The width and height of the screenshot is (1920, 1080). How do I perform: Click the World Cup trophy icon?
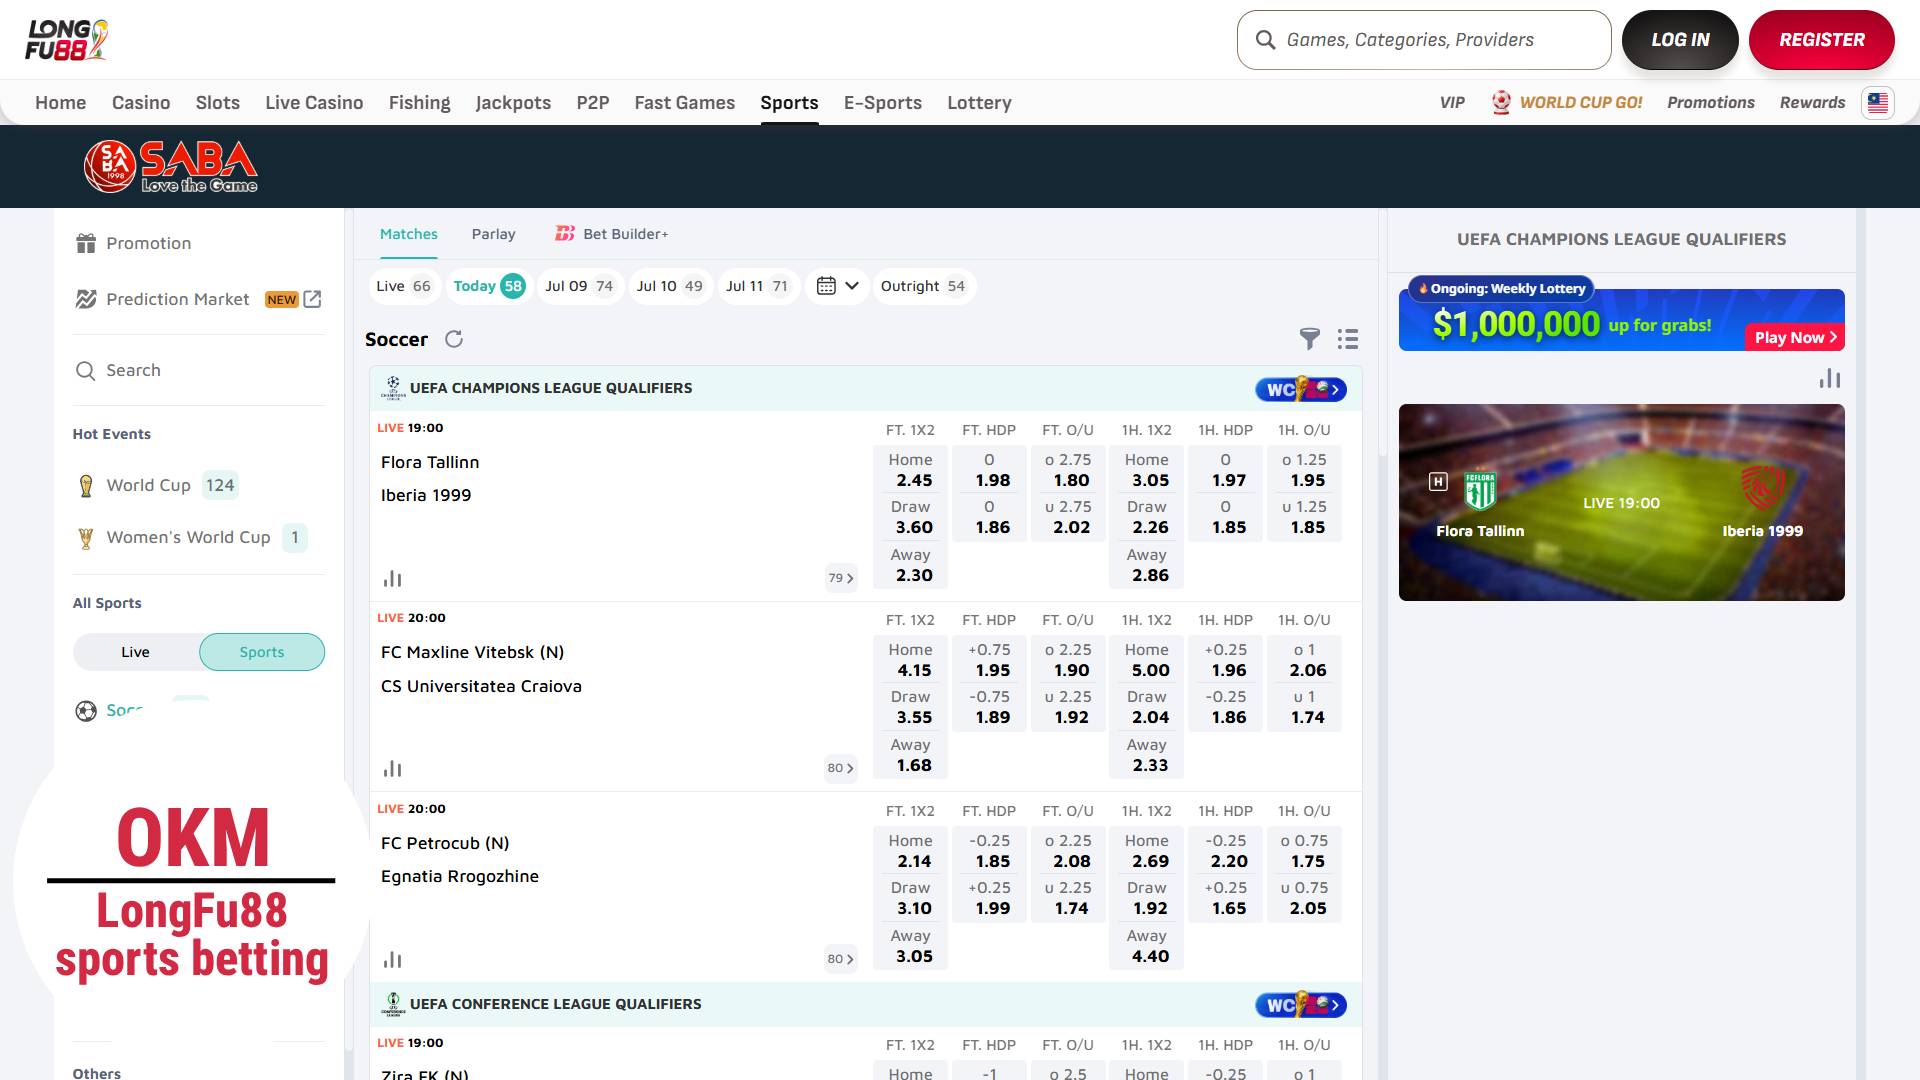pos(86,486)
